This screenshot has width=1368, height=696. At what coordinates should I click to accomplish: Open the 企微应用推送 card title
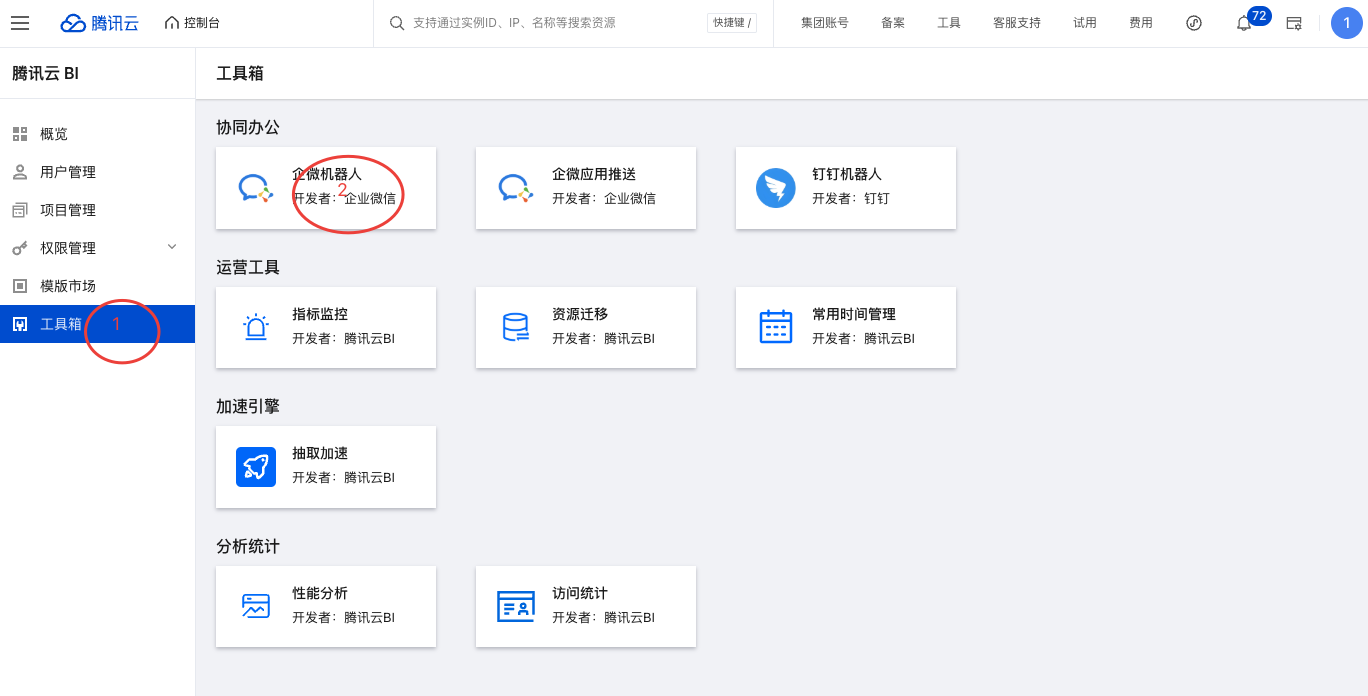[x=594, y=174]
